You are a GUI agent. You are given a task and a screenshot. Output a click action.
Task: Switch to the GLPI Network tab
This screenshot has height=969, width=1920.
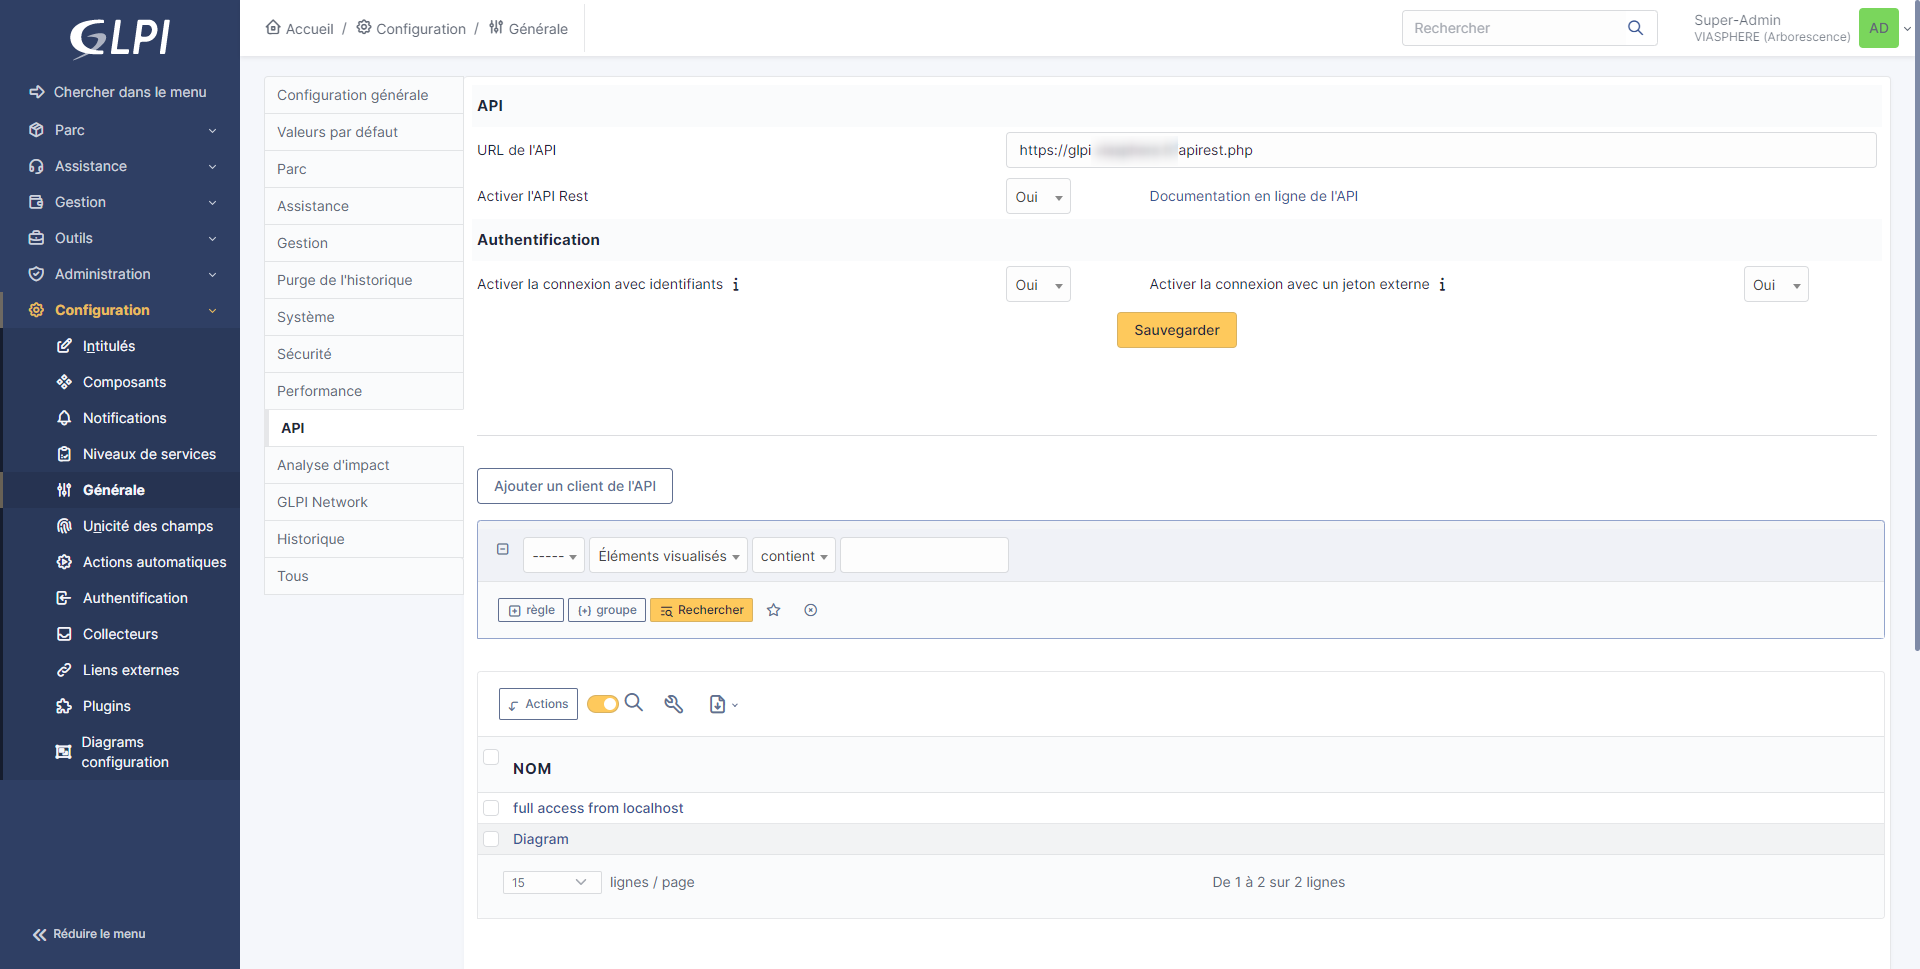(x=322, y=501)
